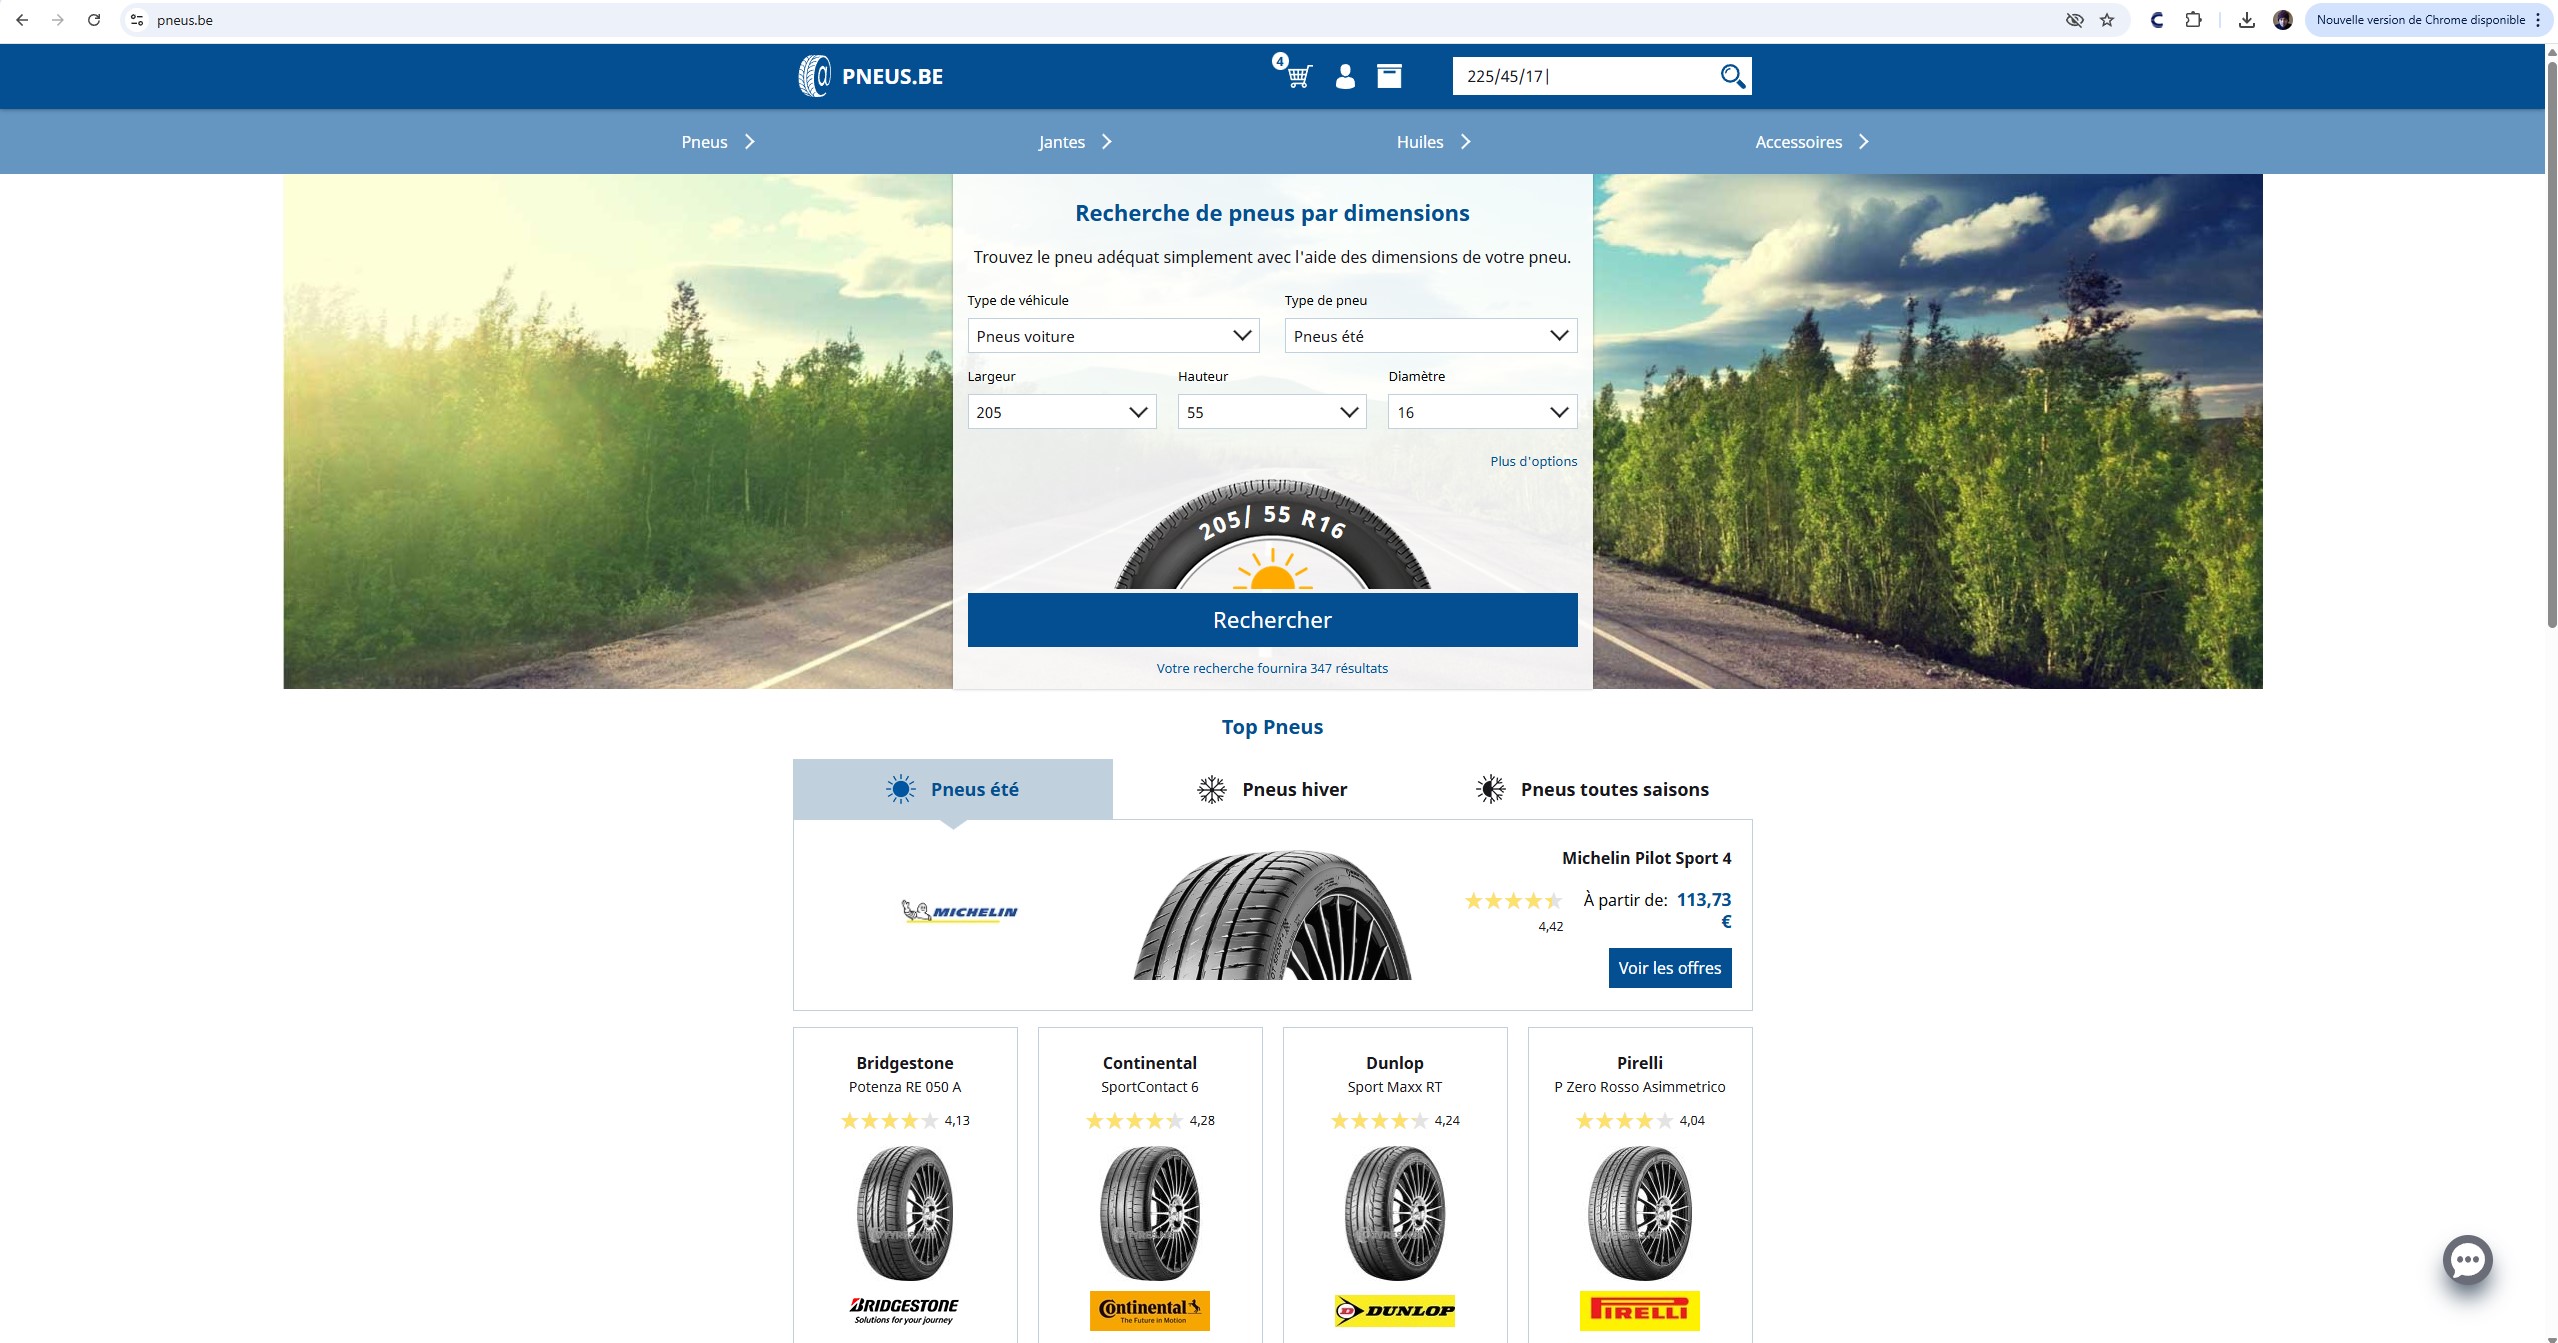2558x1343 pixels.
Task: Select the Pneus été tab
Action: pyautogui.click(x=952, y=789)
